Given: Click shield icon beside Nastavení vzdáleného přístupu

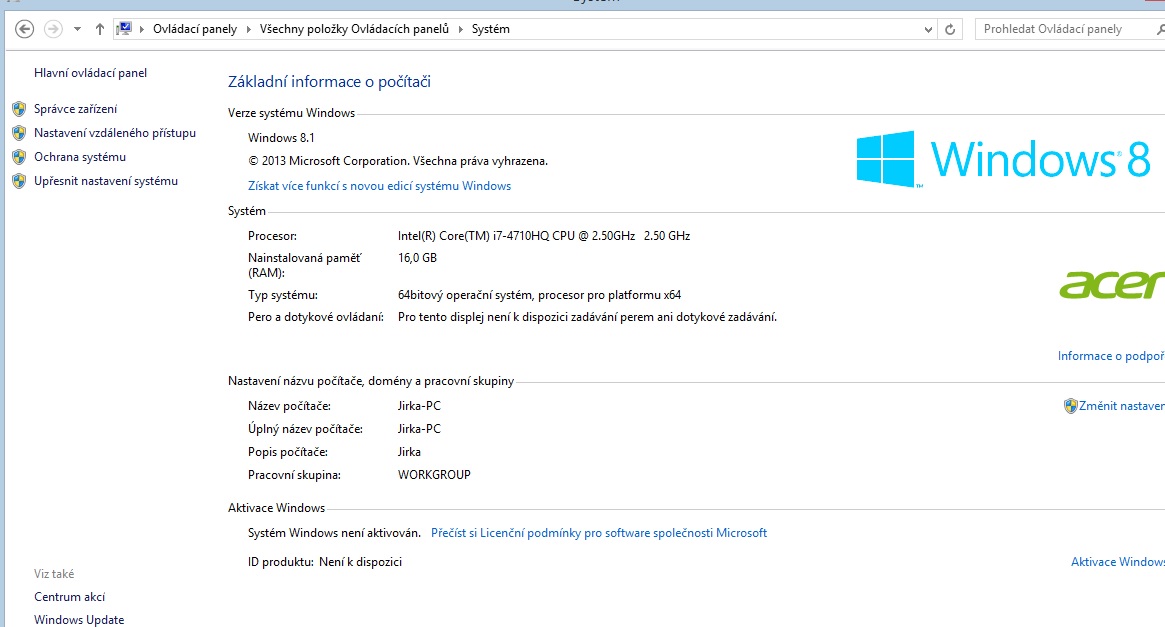Looking at the screenshot, I should [x=19, y=133].
